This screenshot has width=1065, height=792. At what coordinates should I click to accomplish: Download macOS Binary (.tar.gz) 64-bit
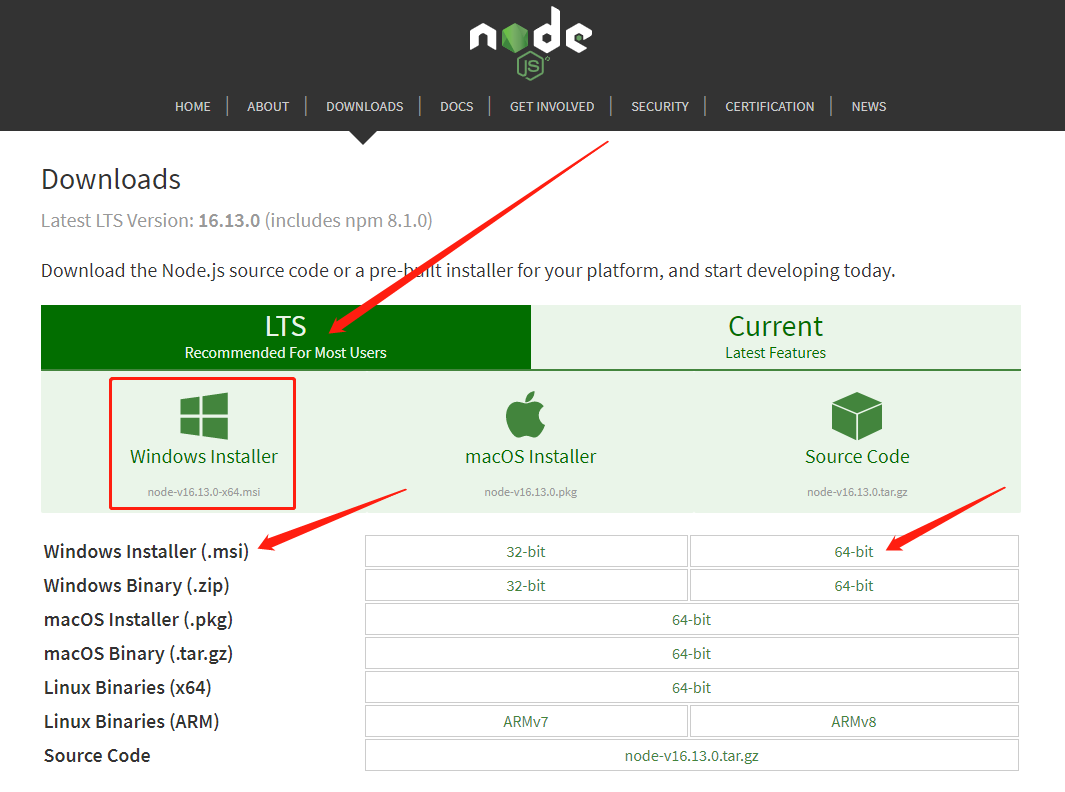pyautogui.click(x=691, y=653)
